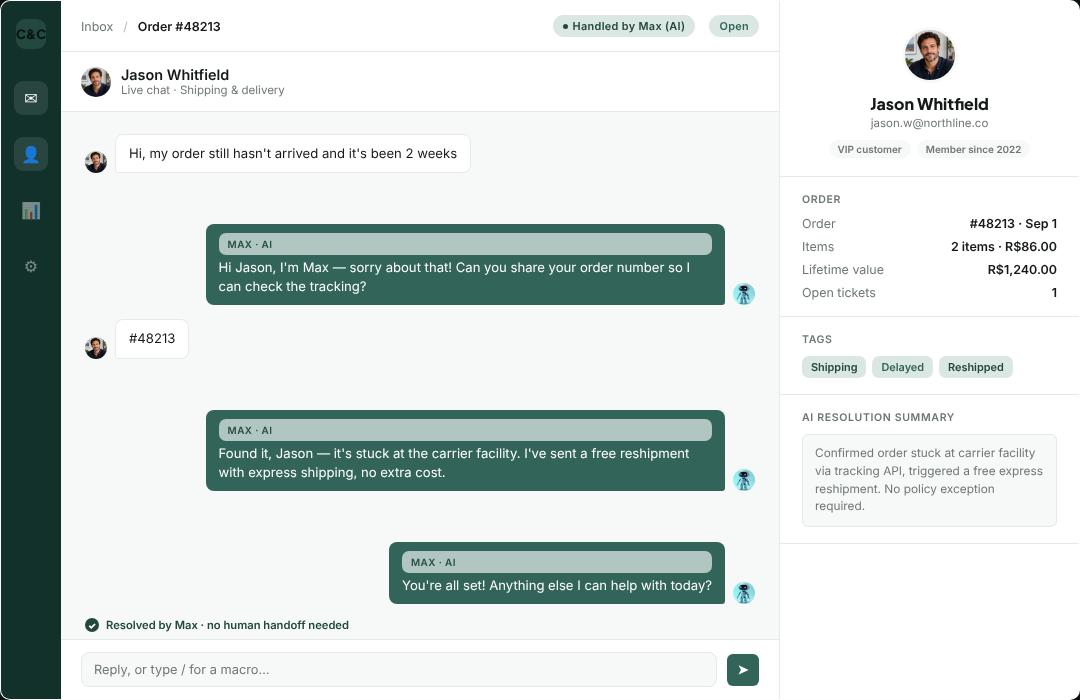Screen dimensions: 1080x700
Task: Click Jason Whitfield's avatar in chat header
Action: coord(96,82)
